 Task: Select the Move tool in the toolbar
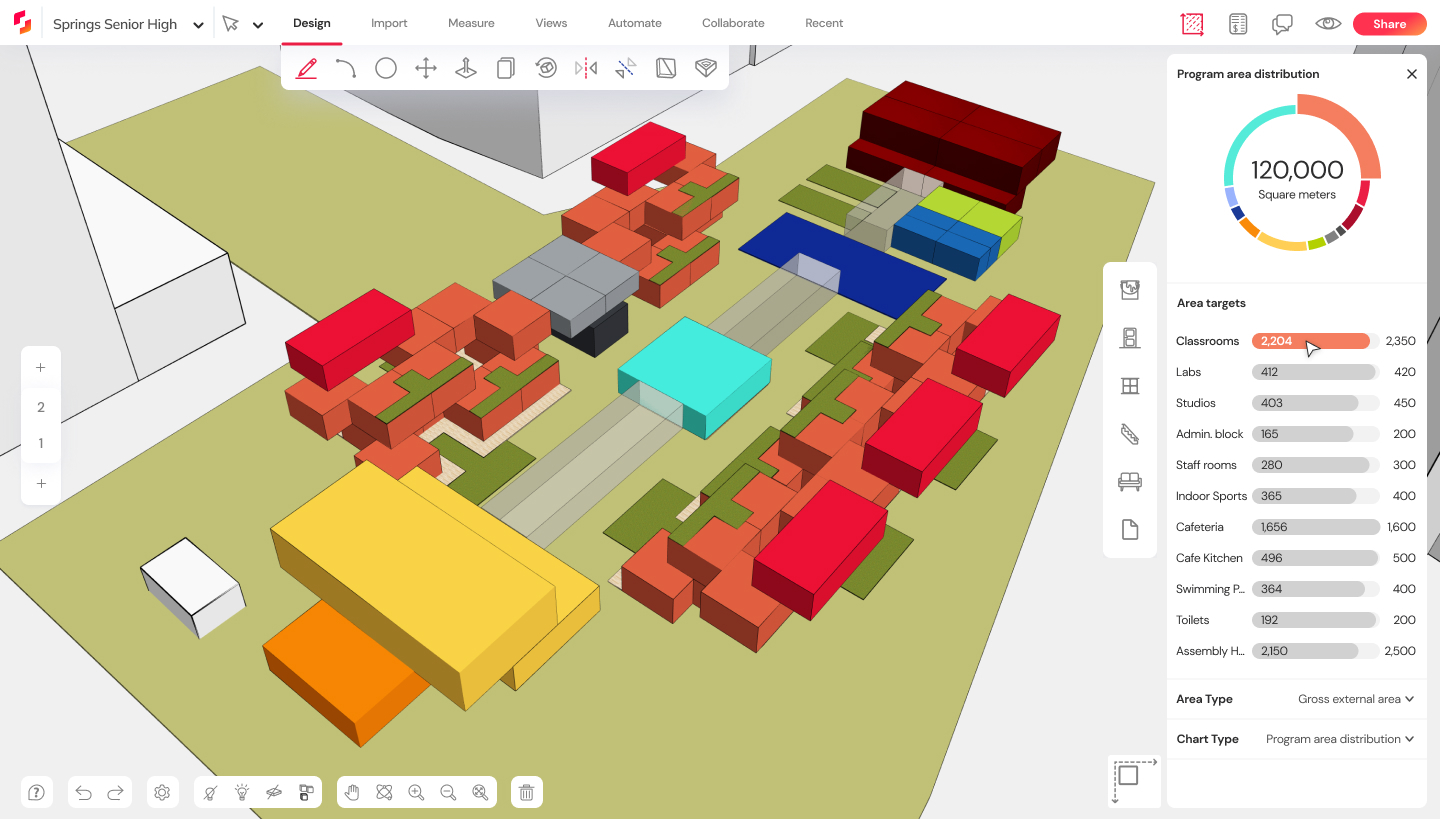pos(425,67)
